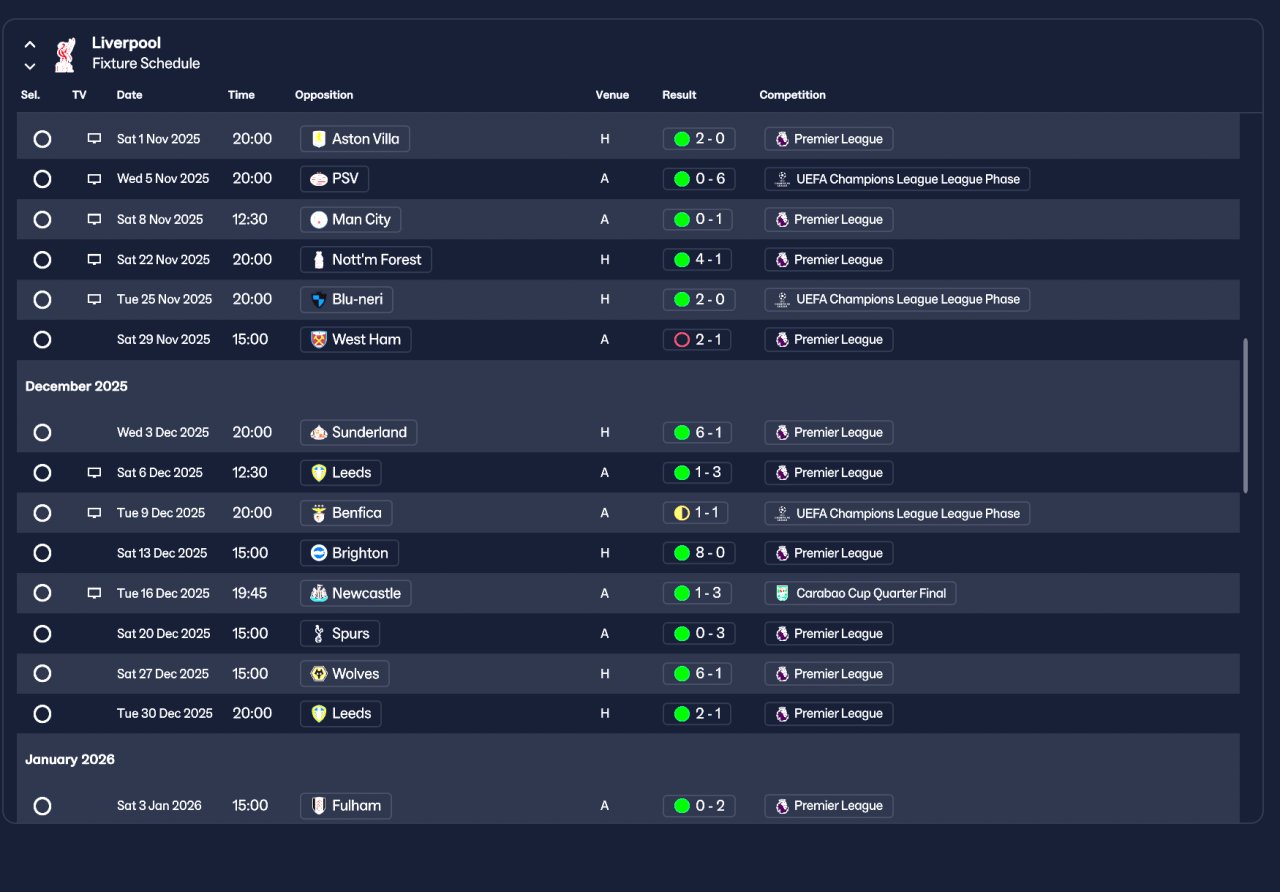Sort fixtures by Time column header
The image size is (1280, 892).
(x=241, y=95)
